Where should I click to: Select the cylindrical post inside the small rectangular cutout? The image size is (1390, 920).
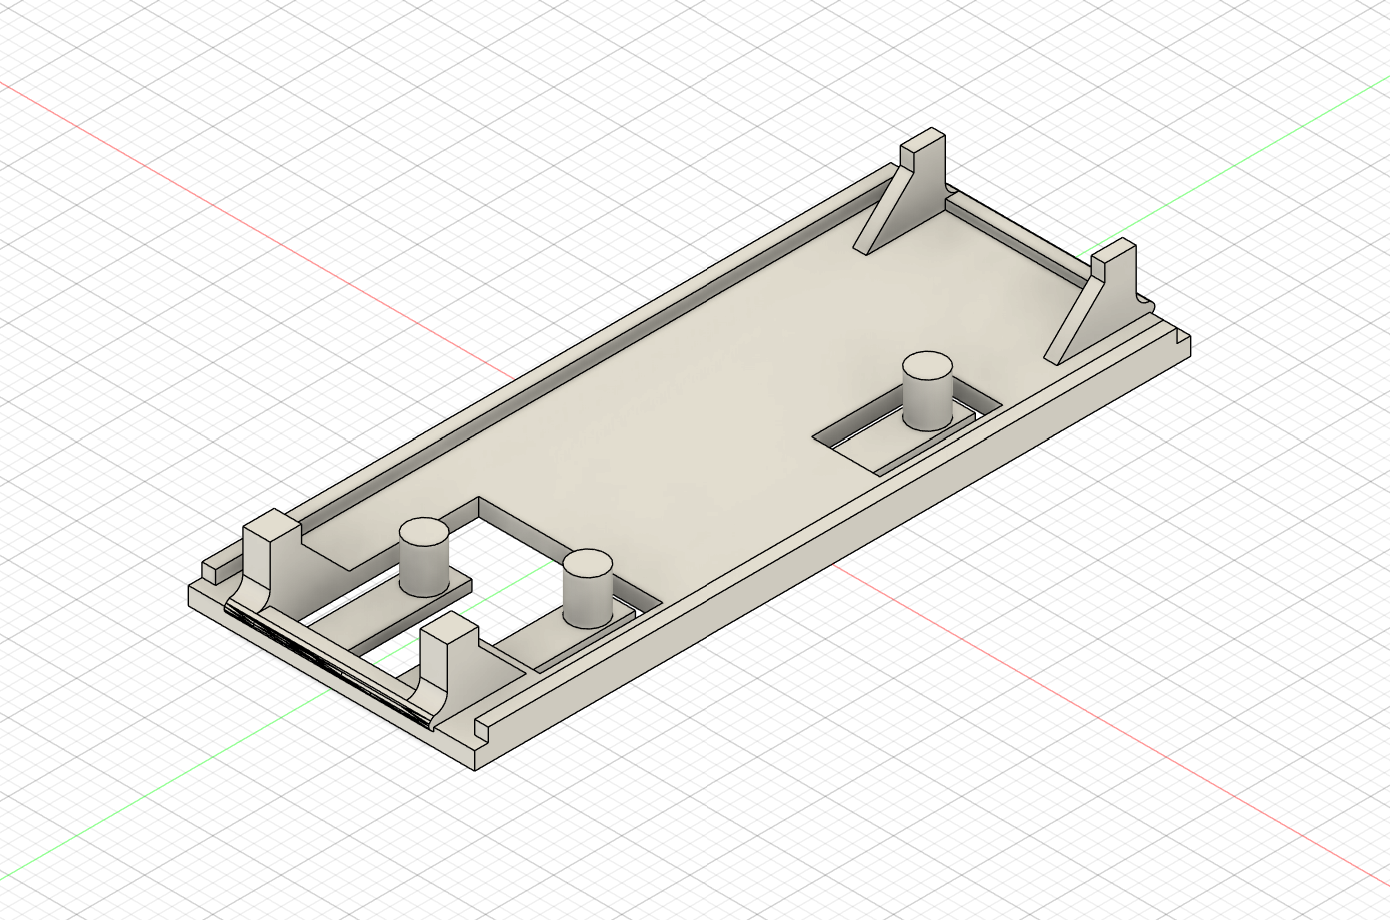click(x=928, y=391)
